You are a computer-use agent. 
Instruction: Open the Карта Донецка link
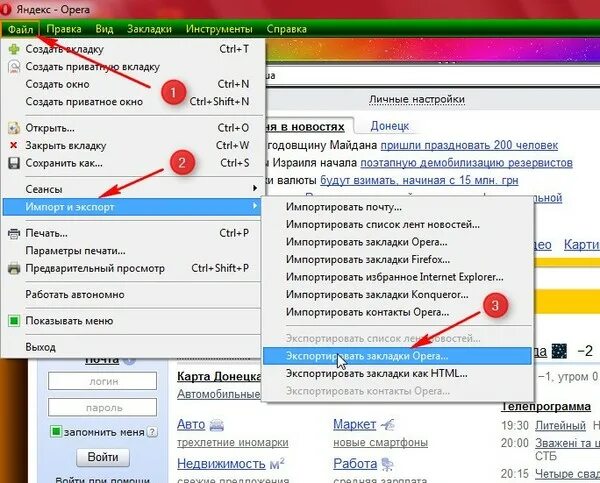pos(219,377)
